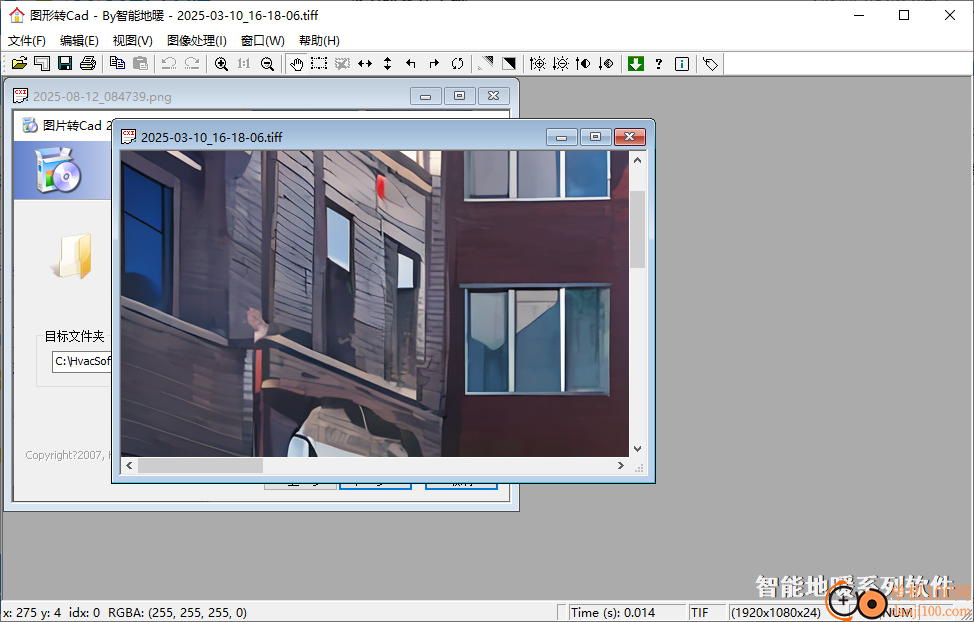
Task: Click the 目标文件夹 path input field
Action: tap(82, 361)
